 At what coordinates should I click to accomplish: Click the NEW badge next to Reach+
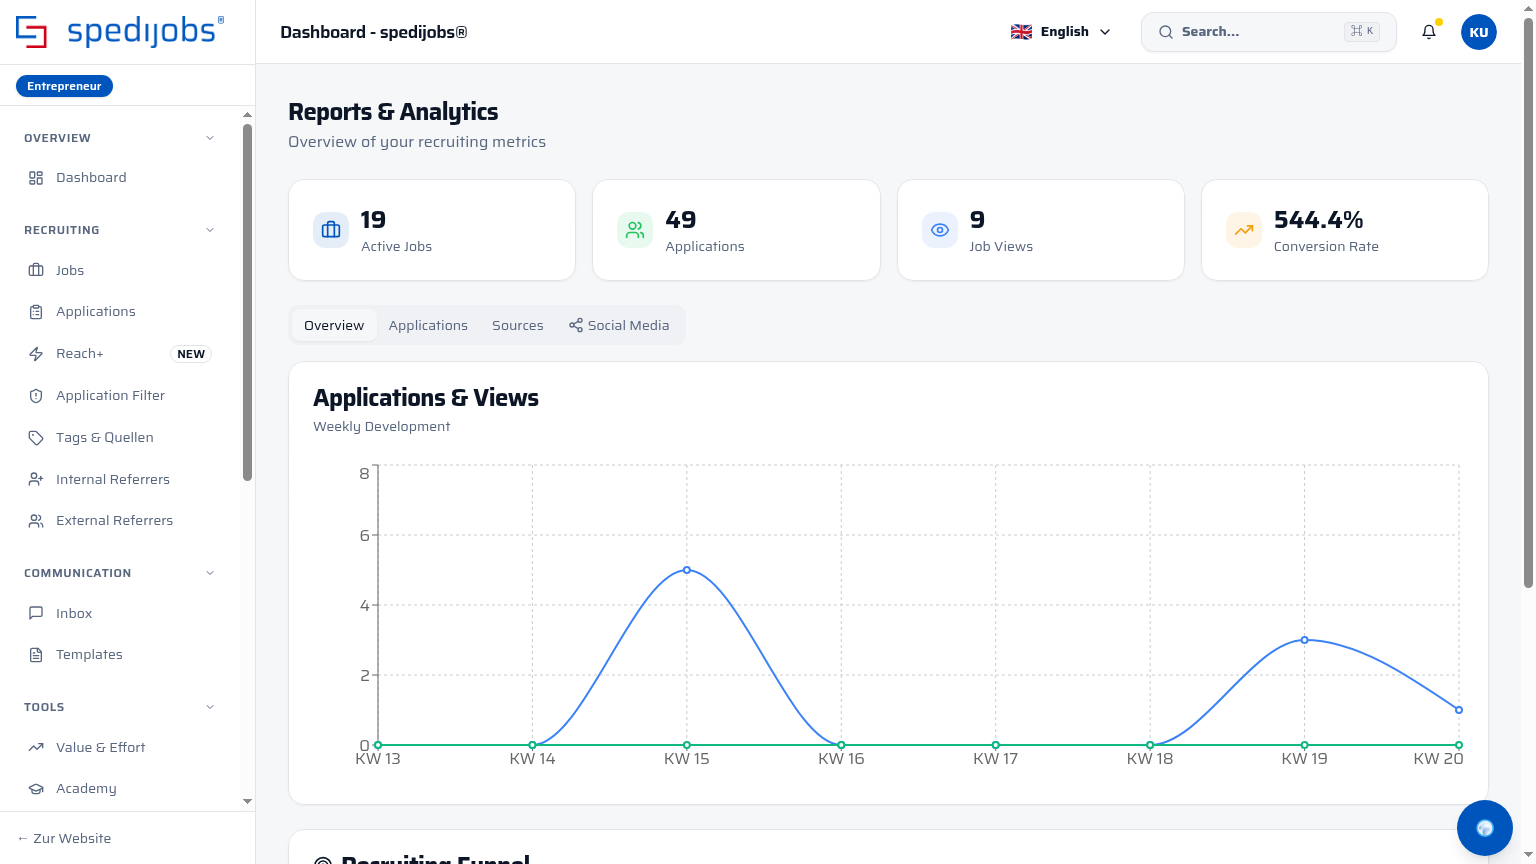click(x=191, y=354)
